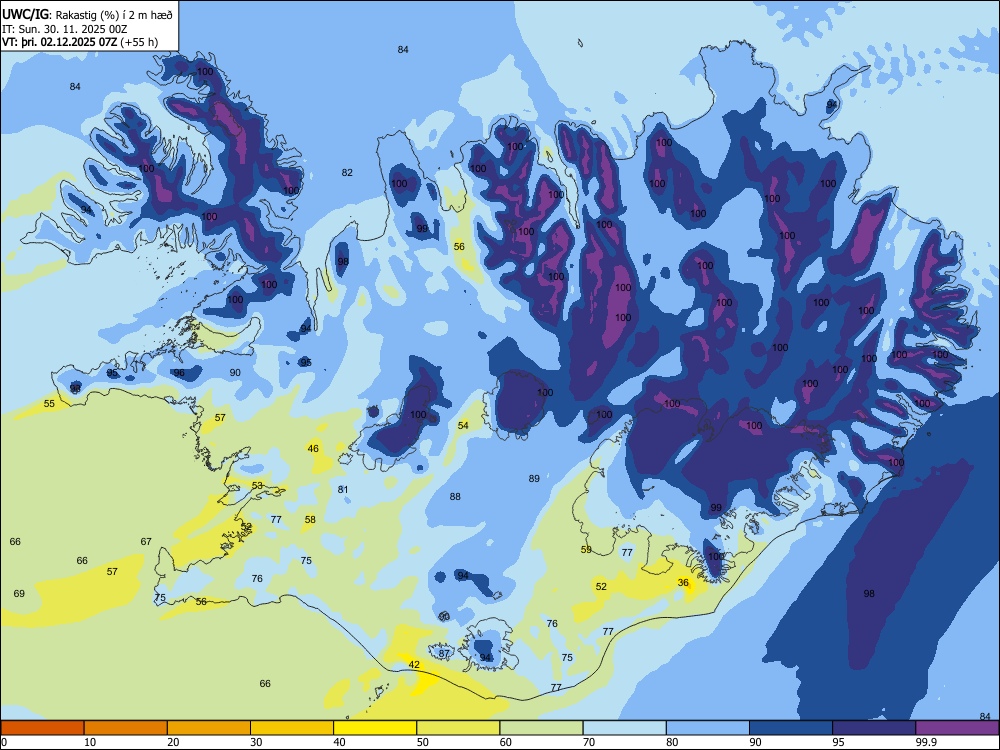This screenshot has width=1000, height=750.
Task: Click the 'VT: þri. 02.12.2025 07Z (+55 h)' line
Action: (80, 42)
